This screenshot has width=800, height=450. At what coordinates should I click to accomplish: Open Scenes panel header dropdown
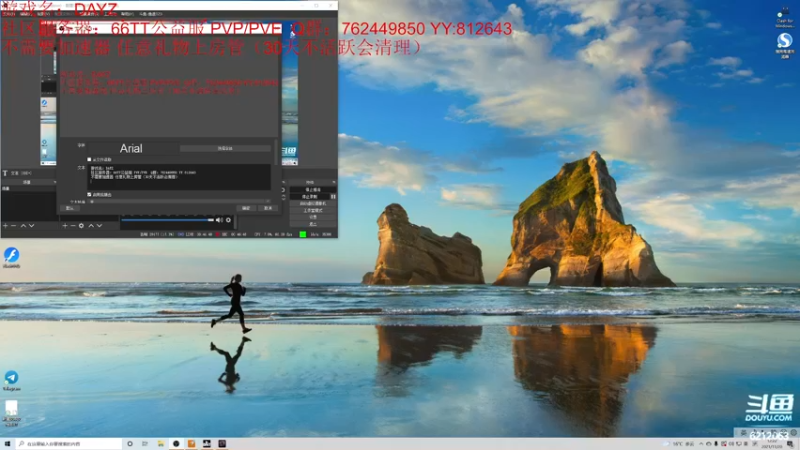click(x=55, y=182)
